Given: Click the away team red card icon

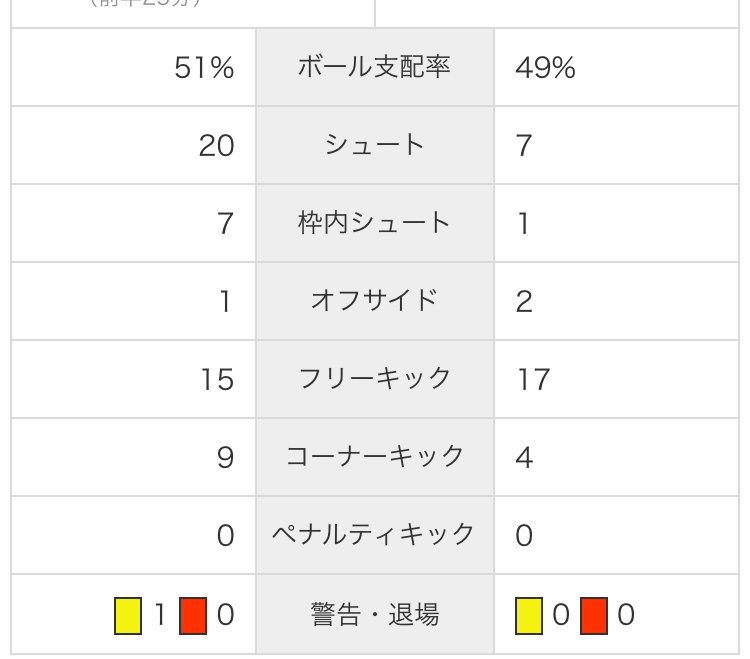Looking at the screenshot, I should (x=594, y=615).
